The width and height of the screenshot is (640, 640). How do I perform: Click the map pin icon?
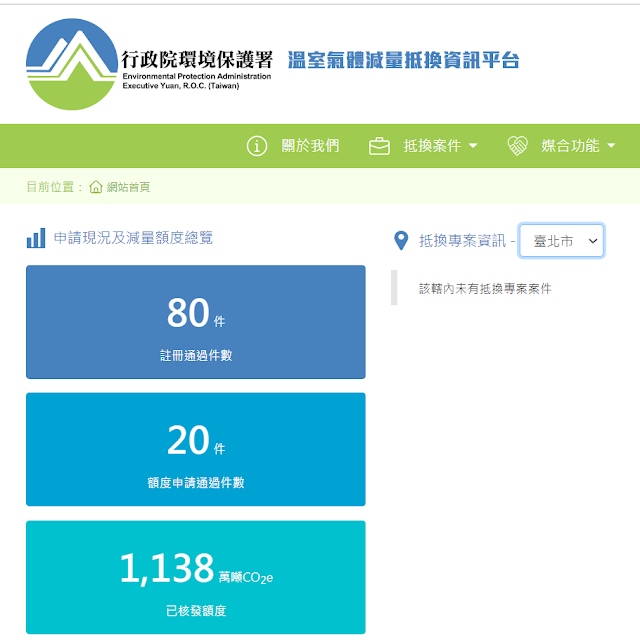401,240
